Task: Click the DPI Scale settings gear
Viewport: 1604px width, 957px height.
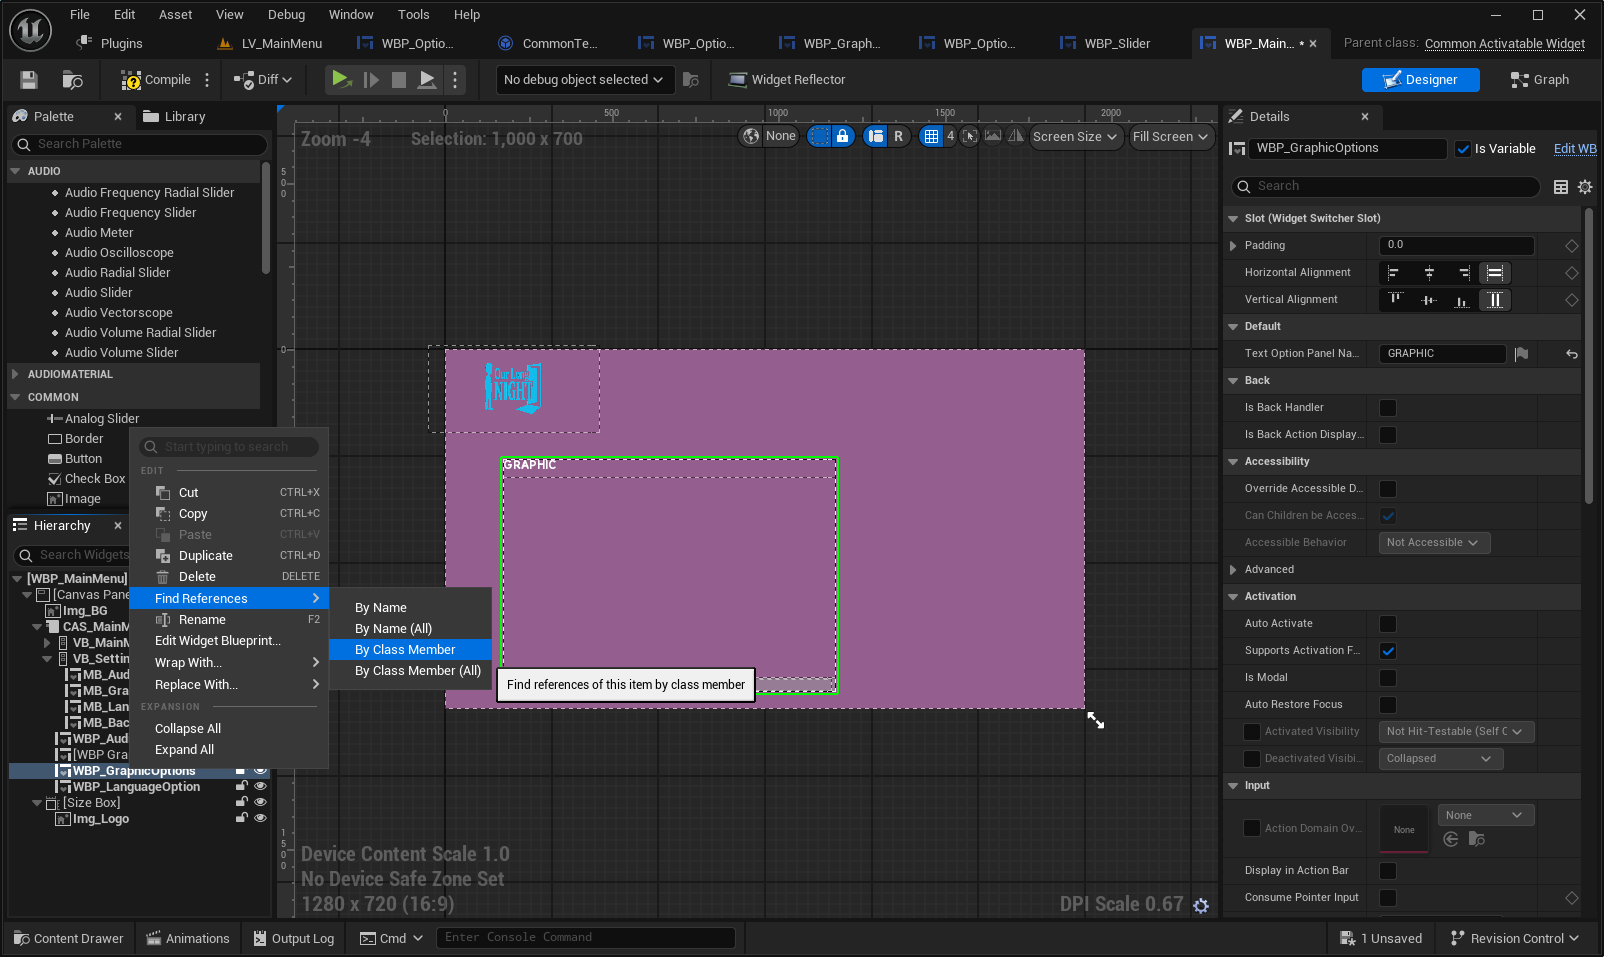Action: click(1201, 906)
